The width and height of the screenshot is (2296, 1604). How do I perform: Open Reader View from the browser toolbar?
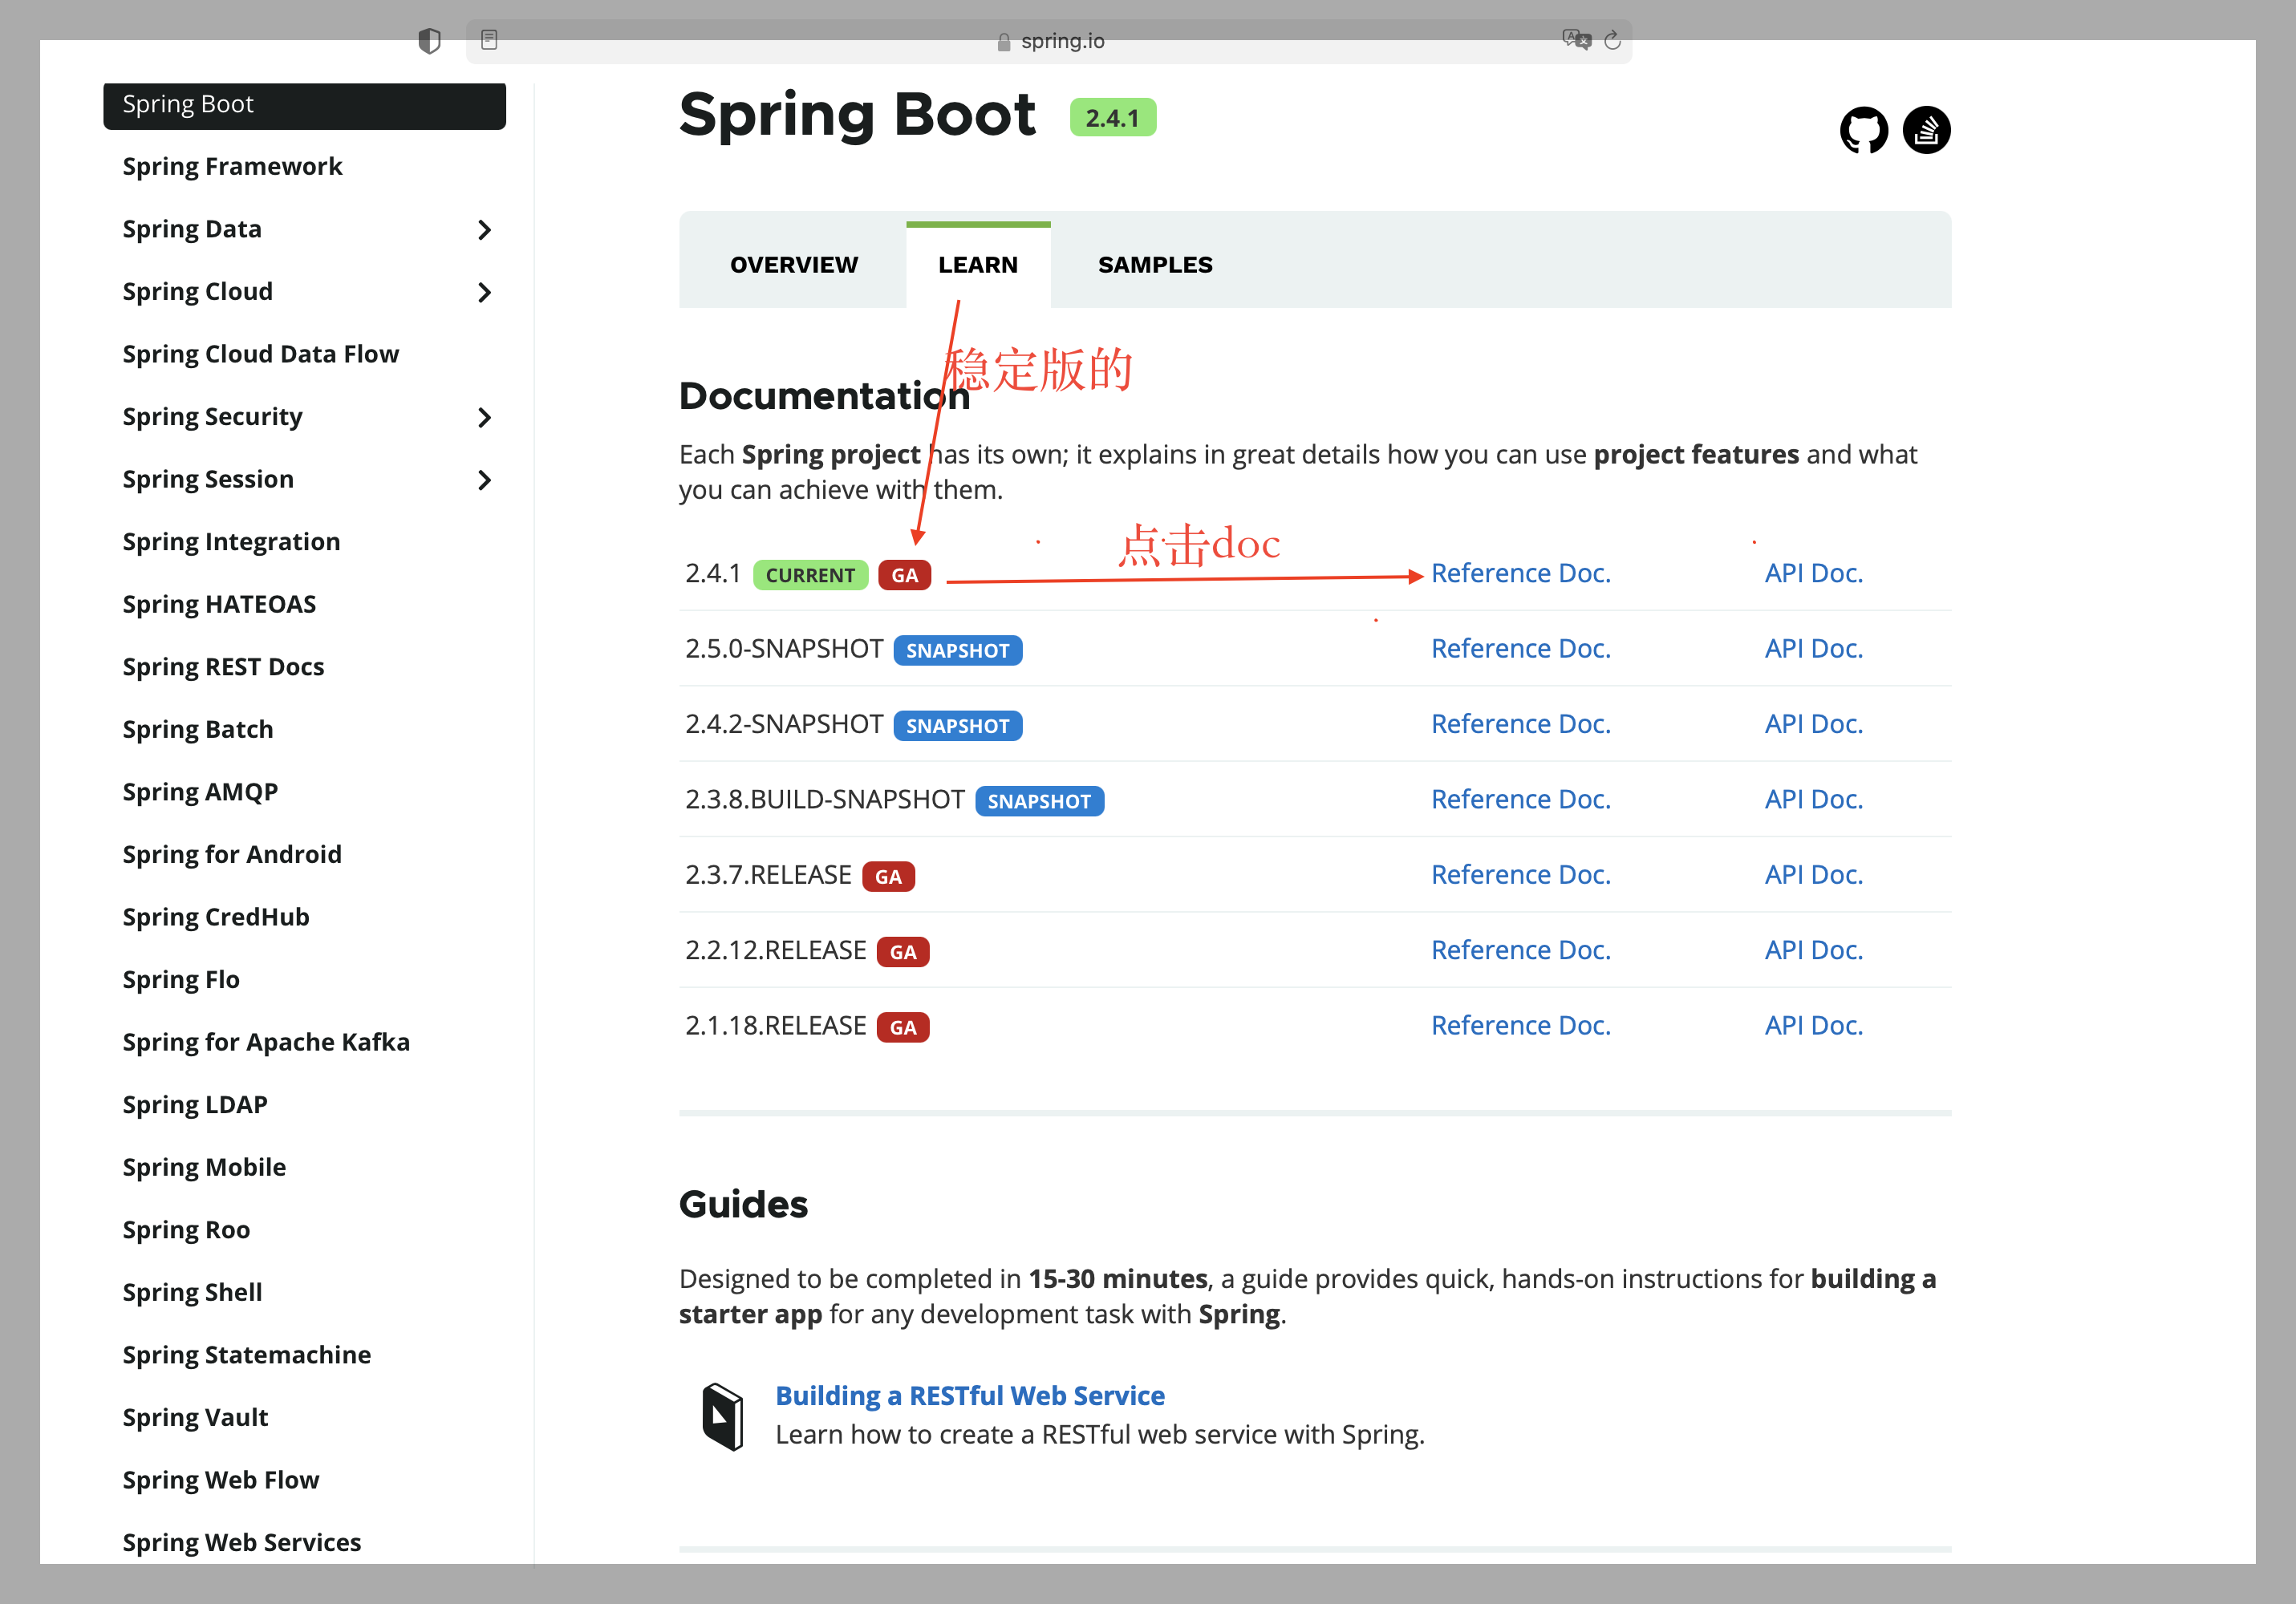tap(489, 40)
